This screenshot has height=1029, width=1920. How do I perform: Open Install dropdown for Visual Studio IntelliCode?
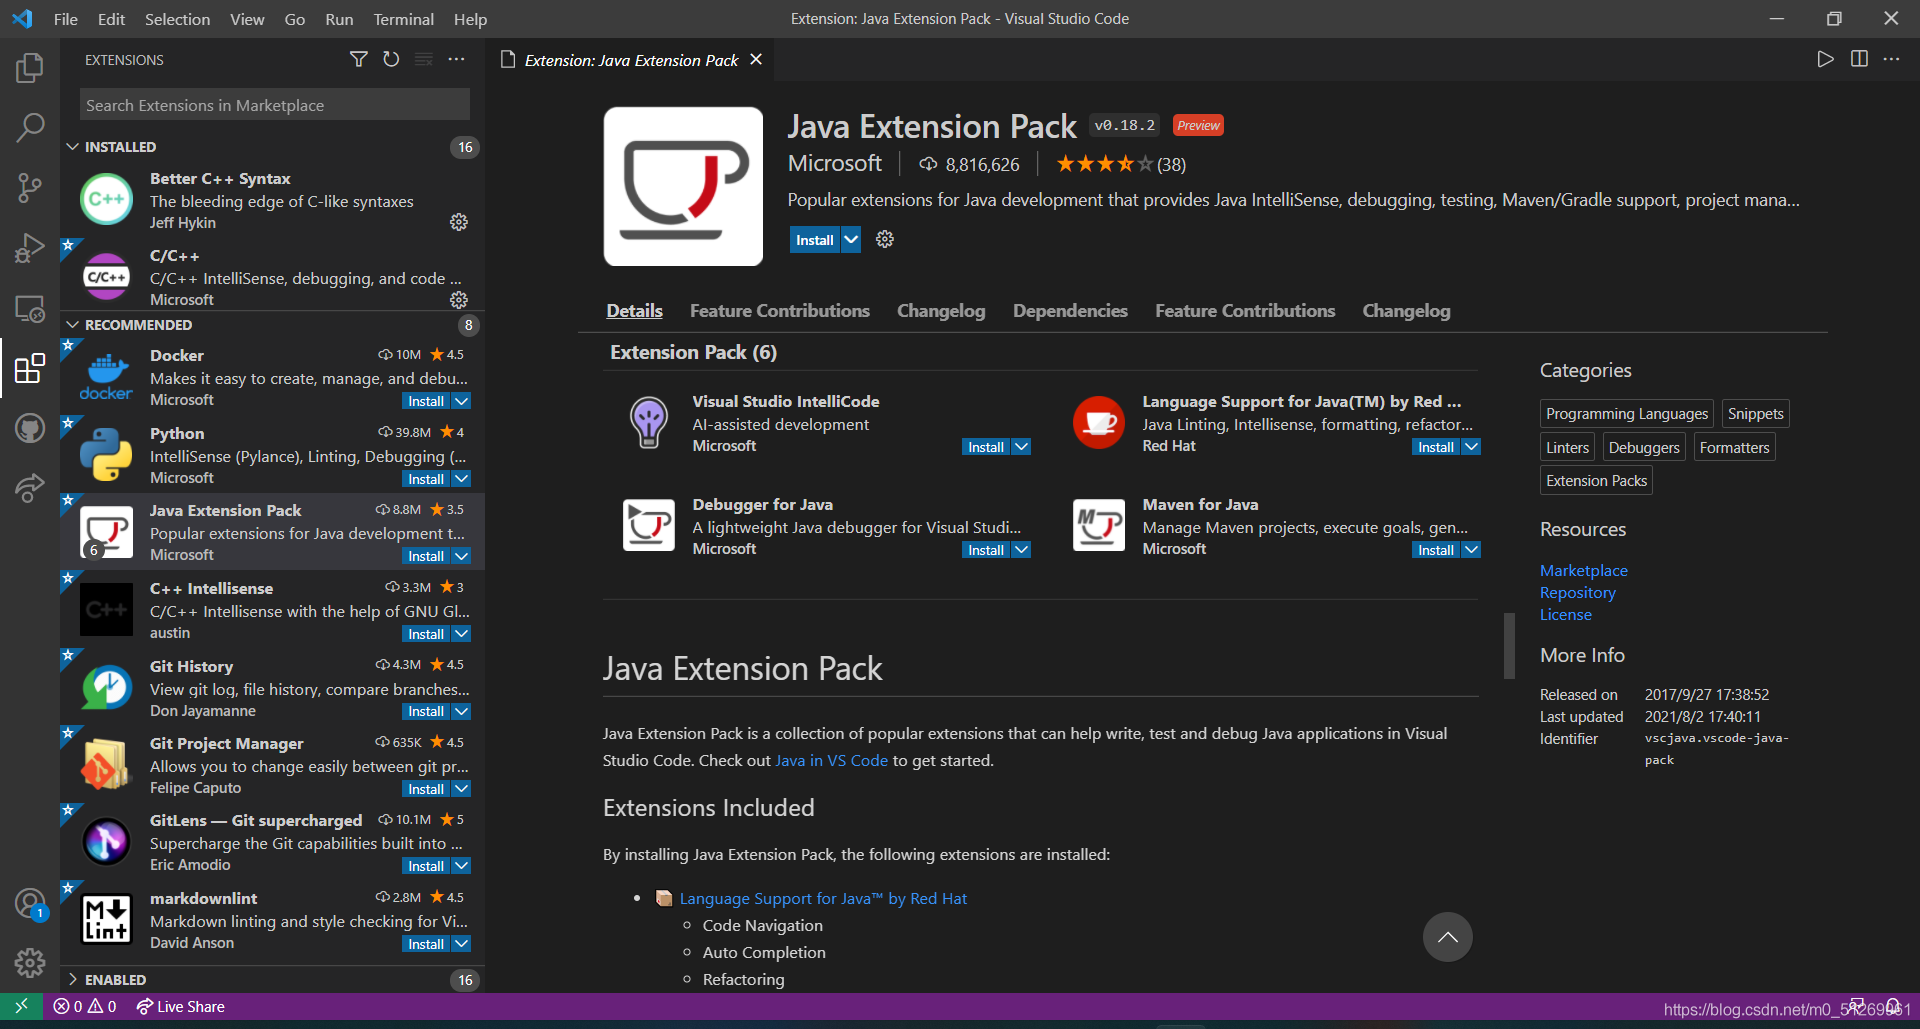click(1021, 447)
